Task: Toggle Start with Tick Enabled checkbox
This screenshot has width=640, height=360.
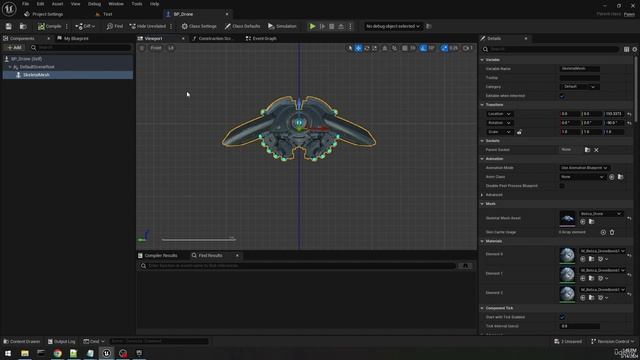Action: coord(562,317)
